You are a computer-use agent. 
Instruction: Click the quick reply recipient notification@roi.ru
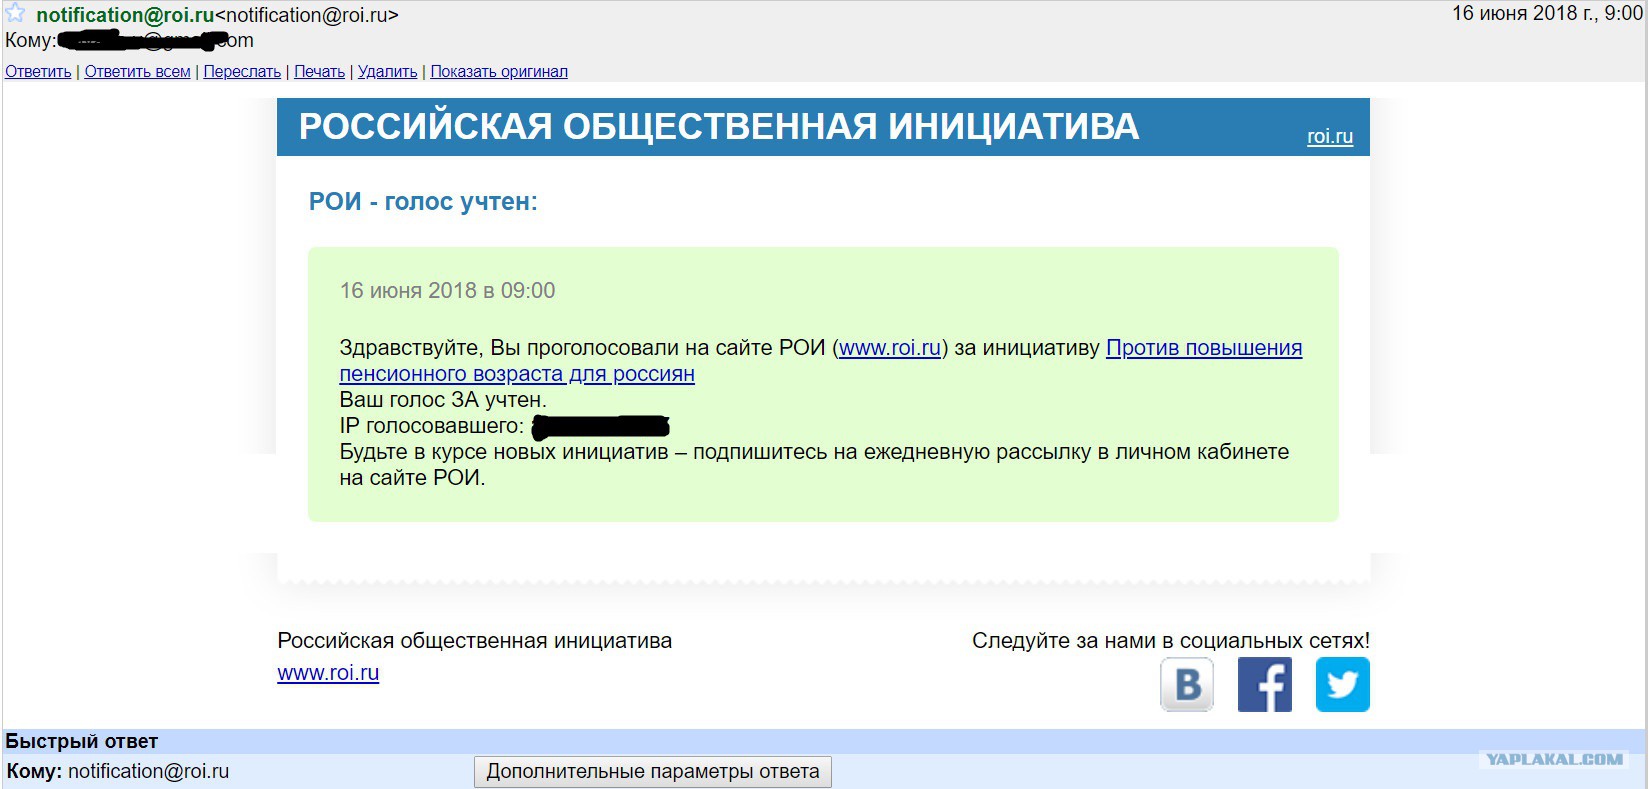pyautogui.click(x=148, y=772)
